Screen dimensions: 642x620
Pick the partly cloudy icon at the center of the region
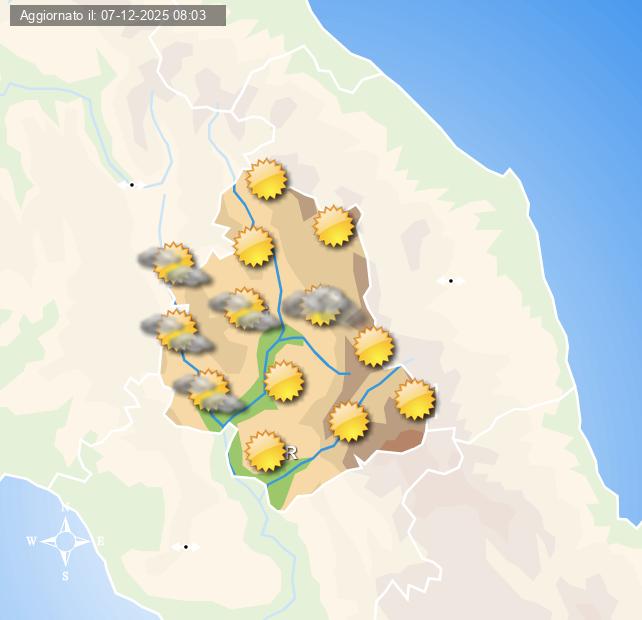click(x=243, y=309)
